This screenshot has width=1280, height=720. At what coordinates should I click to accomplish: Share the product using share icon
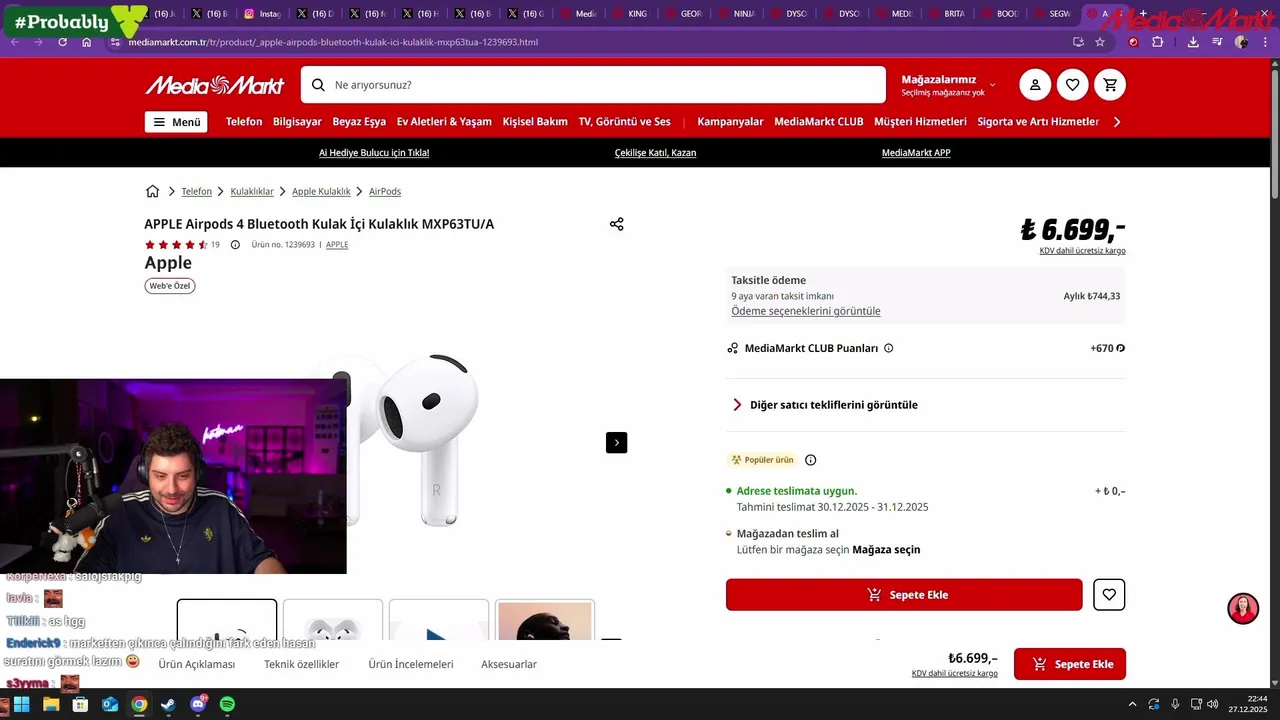pyautogui.click(x=616, y=224)
